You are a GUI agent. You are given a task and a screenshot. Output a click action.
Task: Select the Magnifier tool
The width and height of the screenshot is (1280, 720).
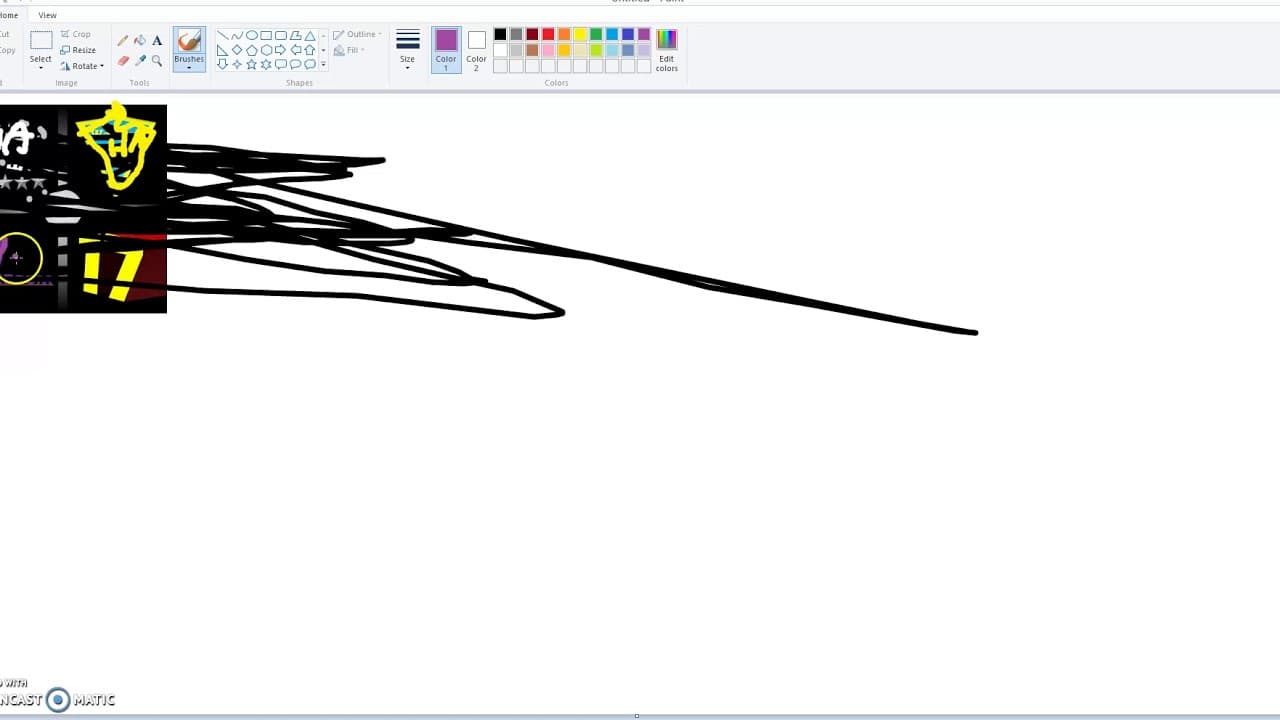(x=157, y=61)
